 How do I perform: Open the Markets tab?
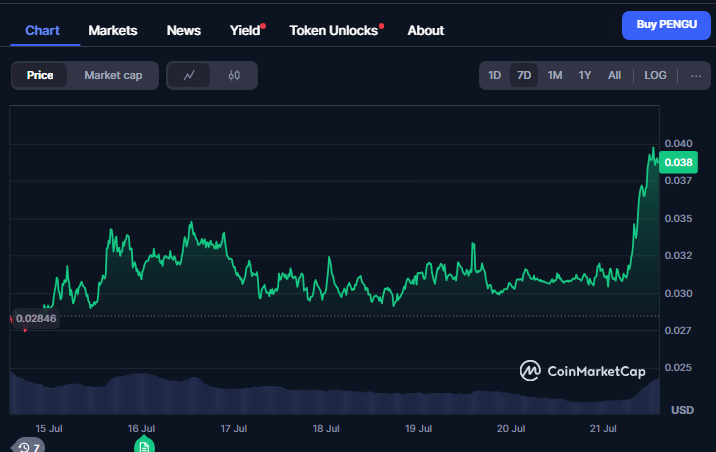tap(113, 31)
